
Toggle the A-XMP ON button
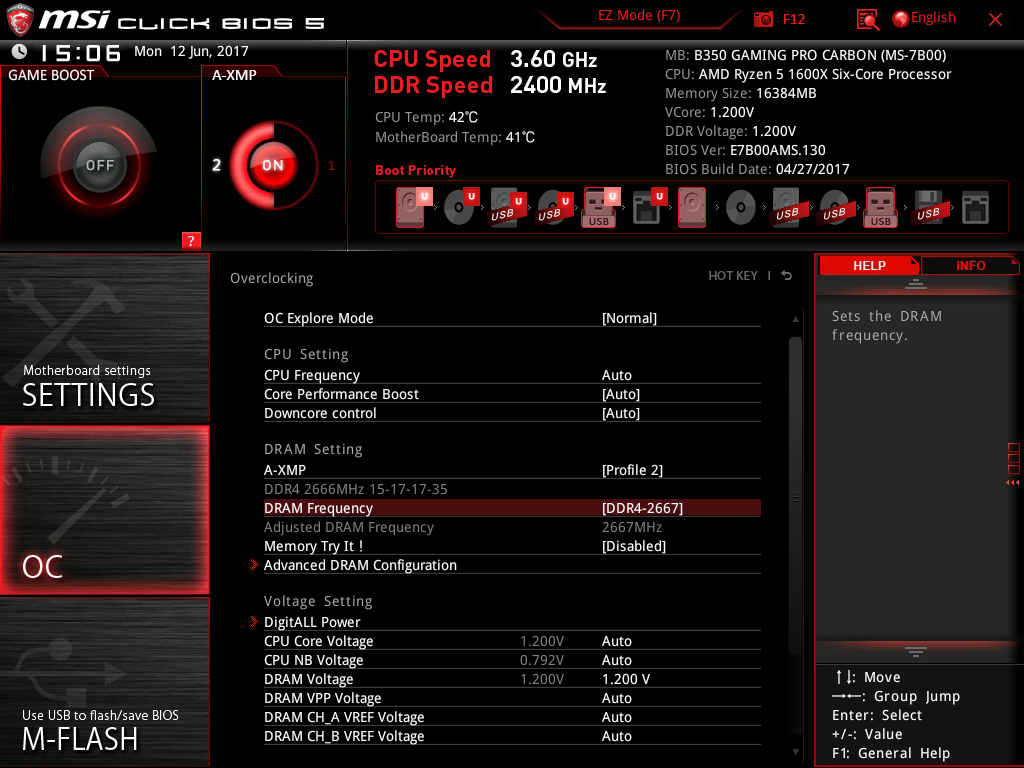pyautogui.click(x=273, y=165)
